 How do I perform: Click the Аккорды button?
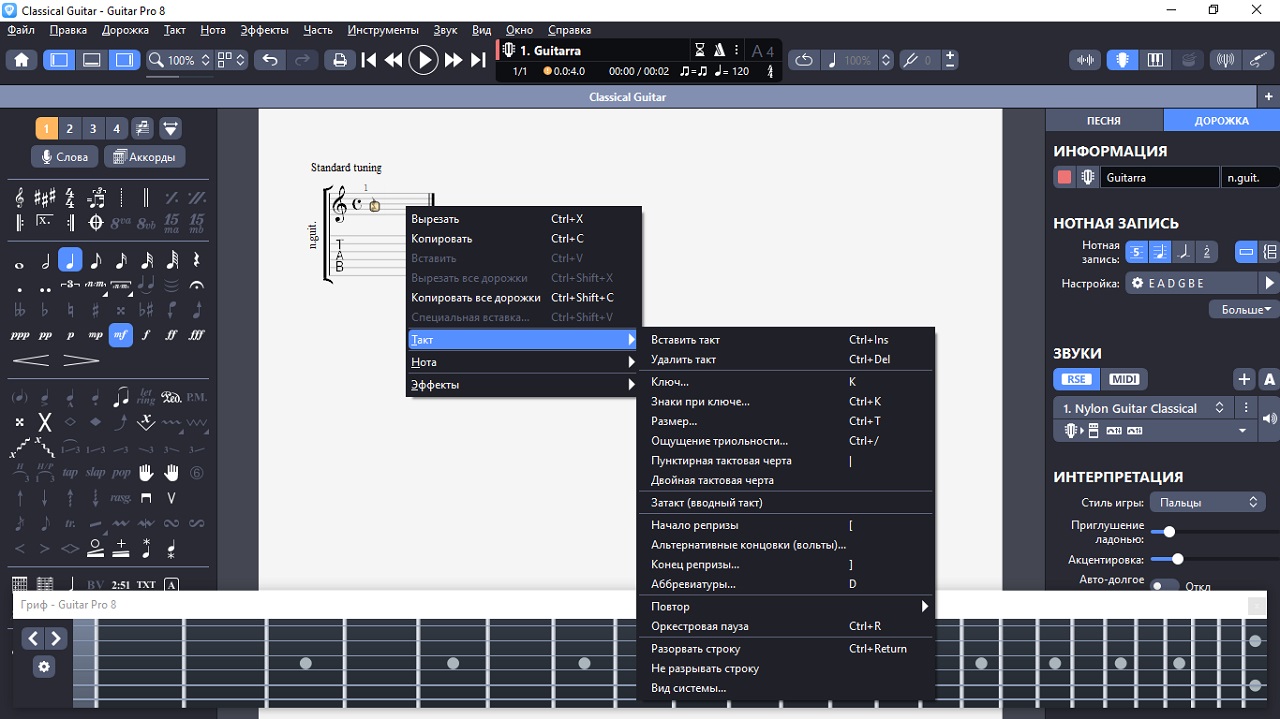pyautogui.click(x=145, y=157)
